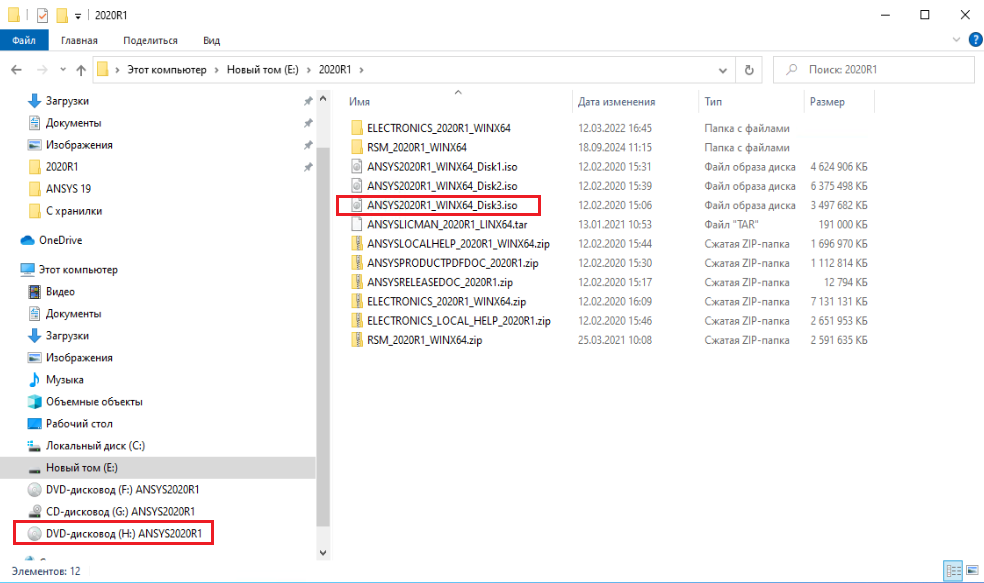Select the RSM_2020R1_WINX64 folder icon
This screenshot has width=984, height=583.
pyautogui.click(x=356, y=147)
